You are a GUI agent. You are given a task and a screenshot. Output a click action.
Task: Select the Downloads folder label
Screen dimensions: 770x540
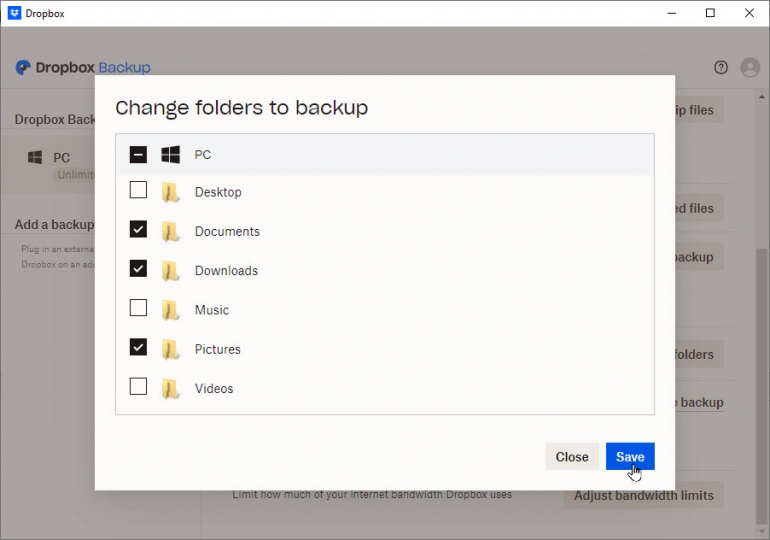coord(226,271)
